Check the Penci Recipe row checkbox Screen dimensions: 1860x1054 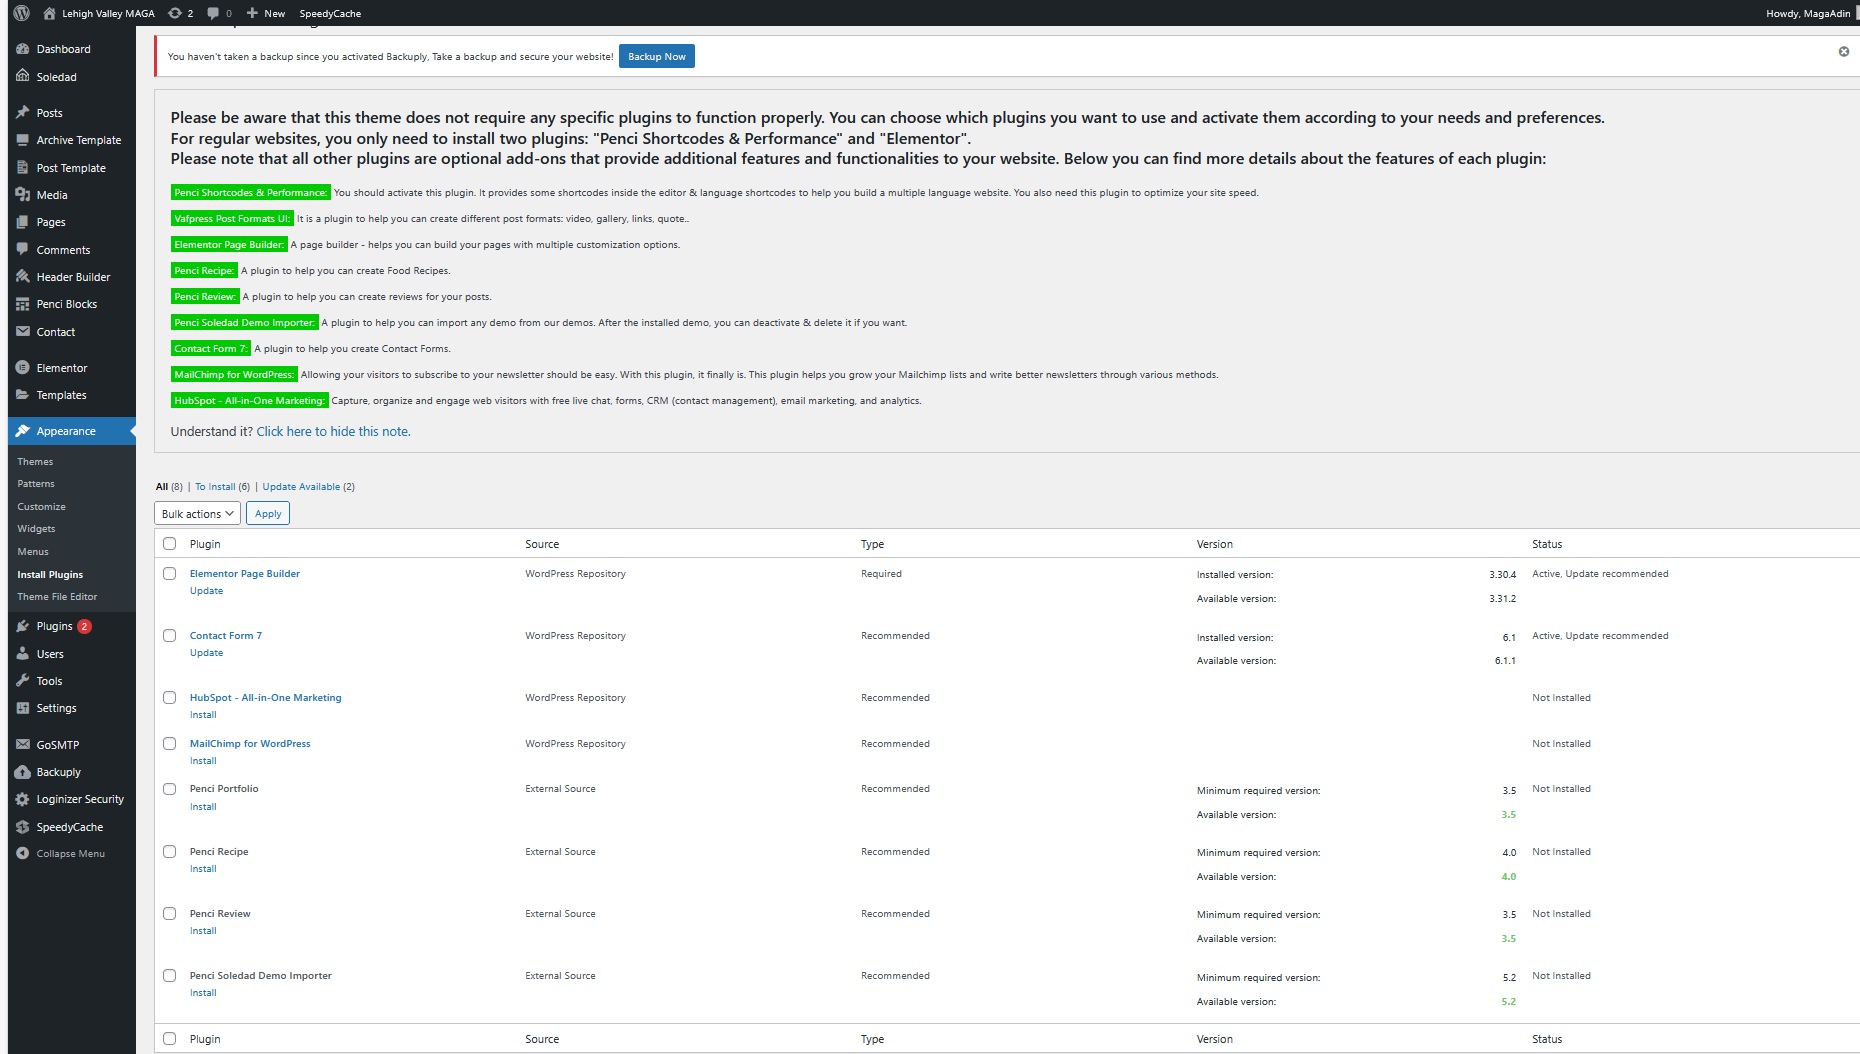tap(169, 852)
